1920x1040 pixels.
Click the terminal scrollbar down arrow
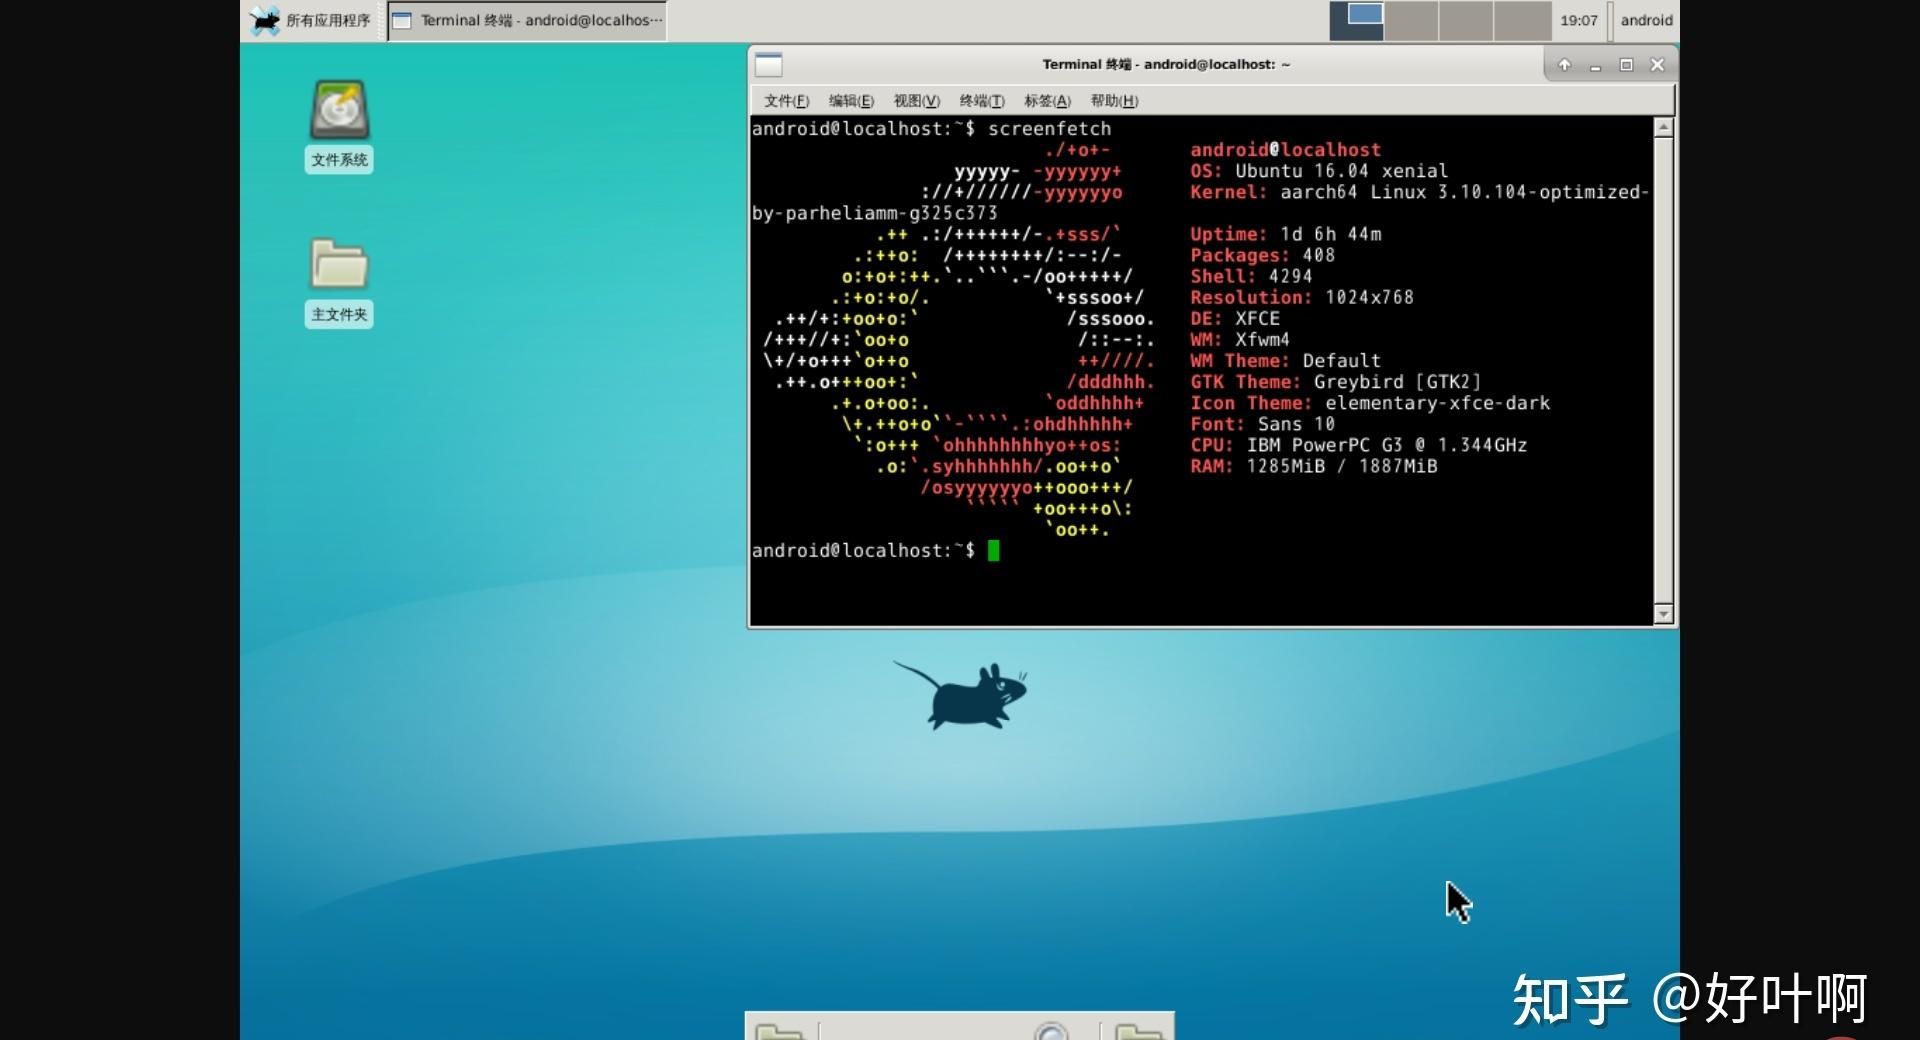[1664, 614]
